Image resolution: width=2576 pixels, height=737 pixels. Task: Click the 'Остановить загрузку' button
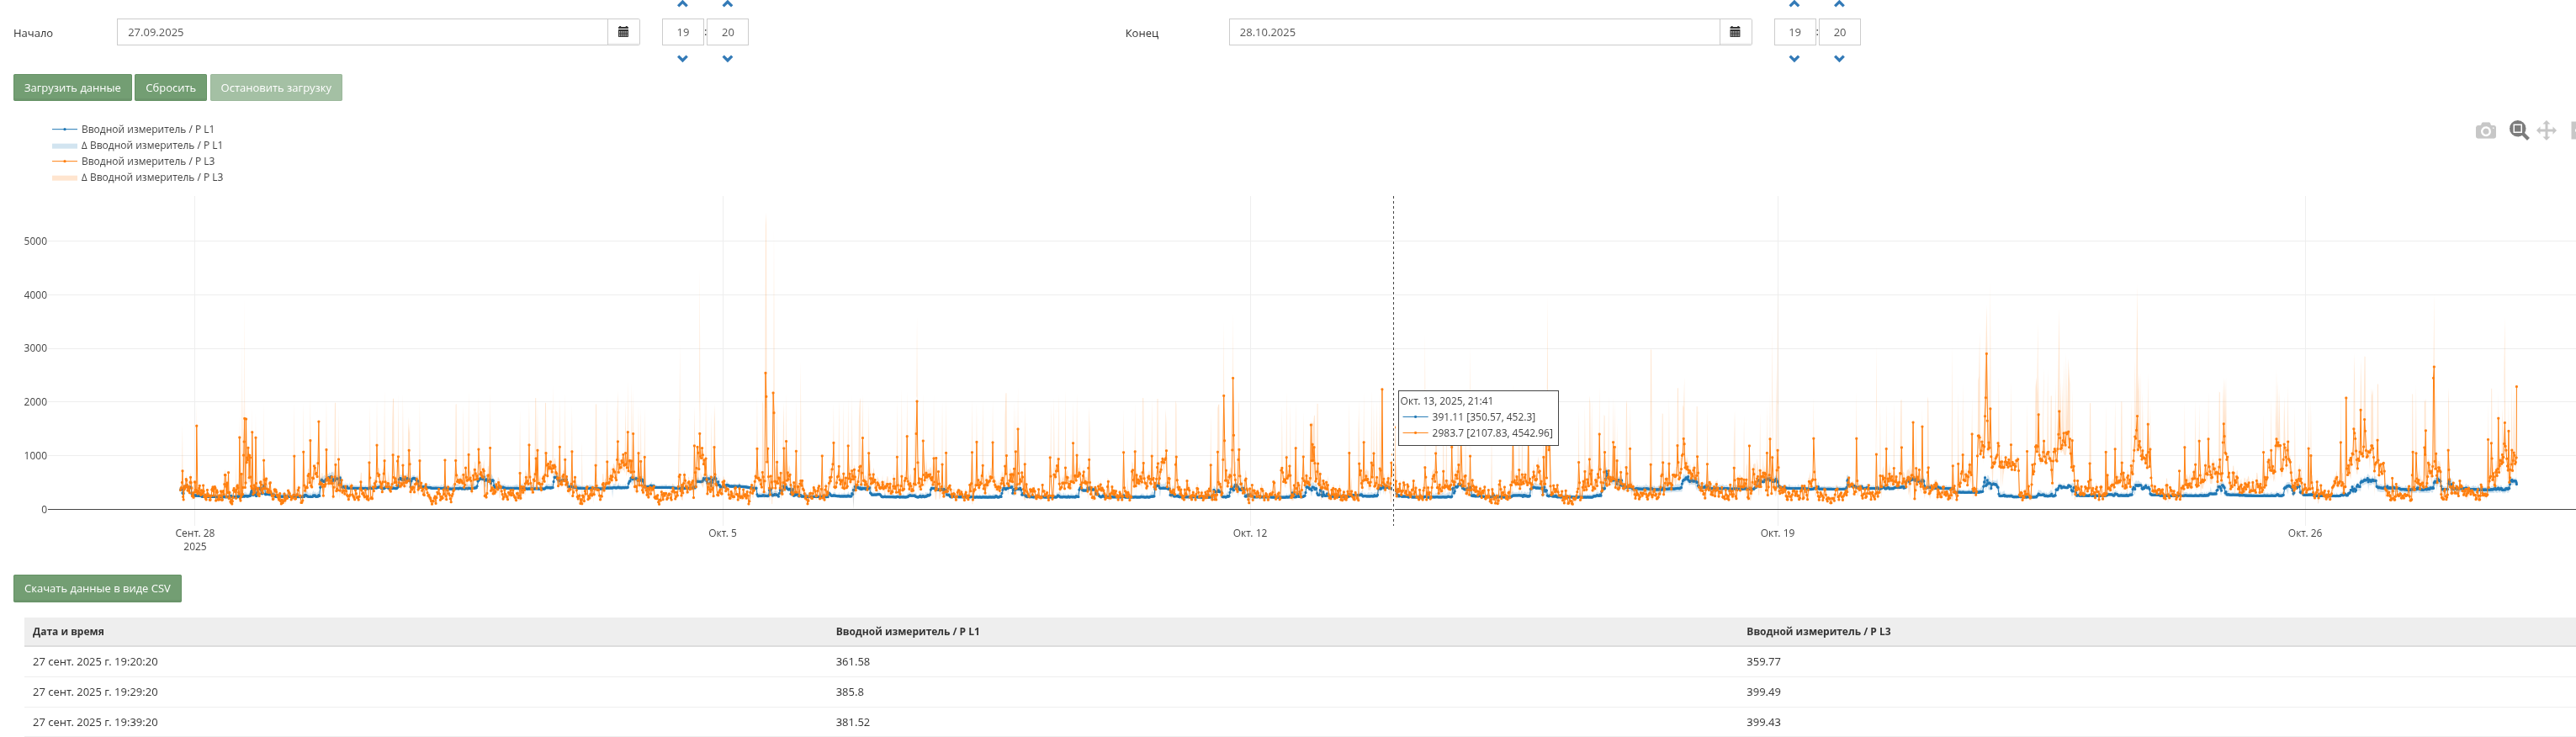(276, 88)
